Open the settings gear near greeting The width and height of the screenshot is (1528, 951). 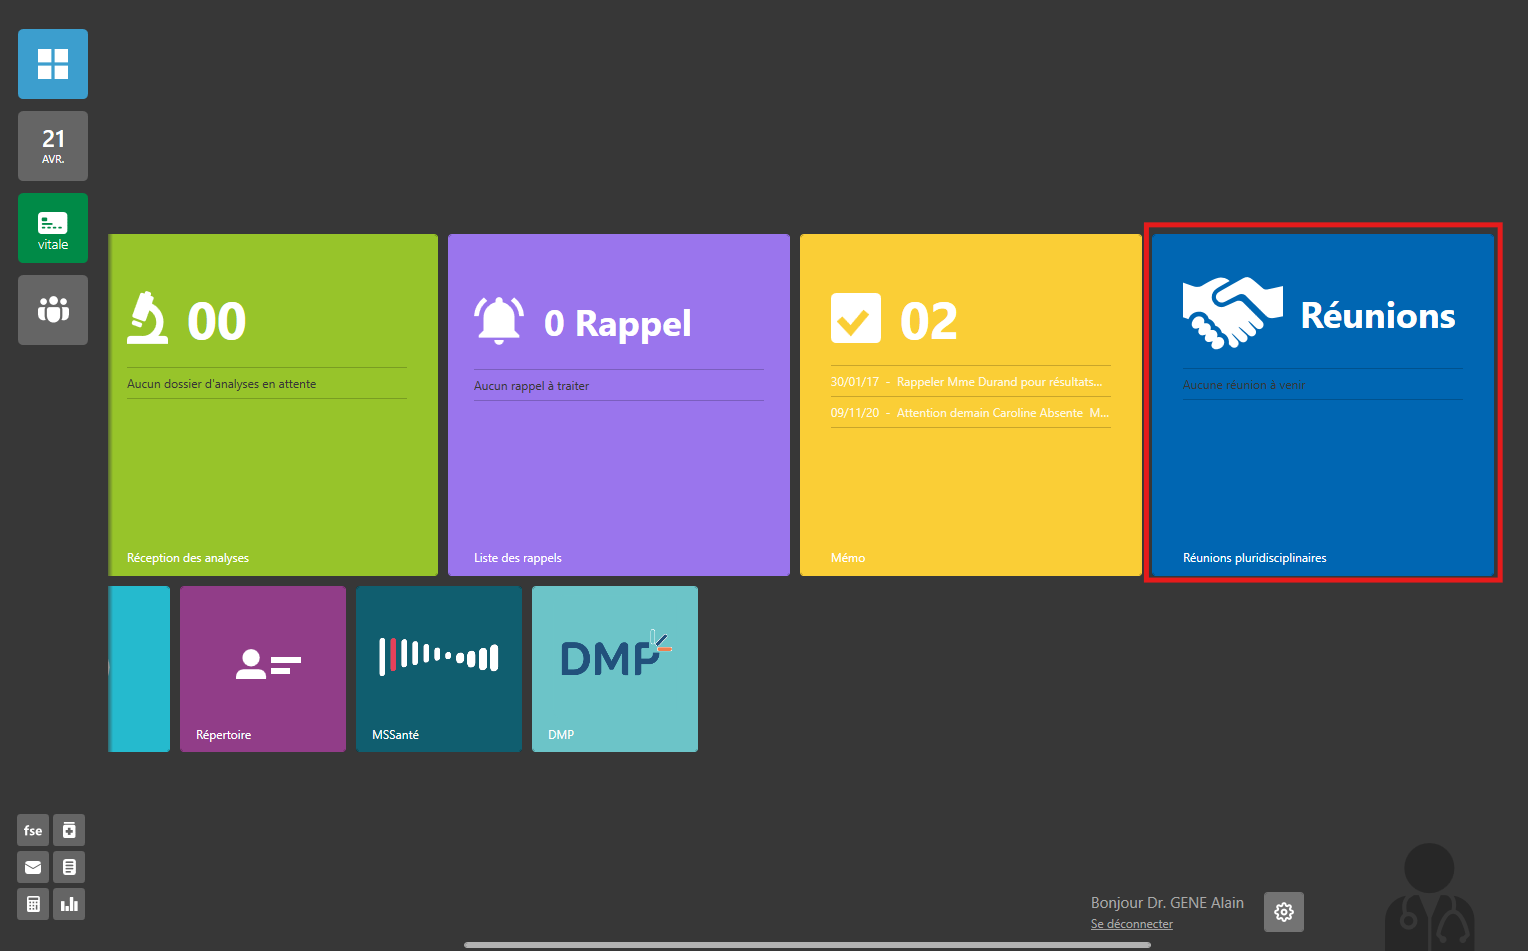tap(1284, 912)
